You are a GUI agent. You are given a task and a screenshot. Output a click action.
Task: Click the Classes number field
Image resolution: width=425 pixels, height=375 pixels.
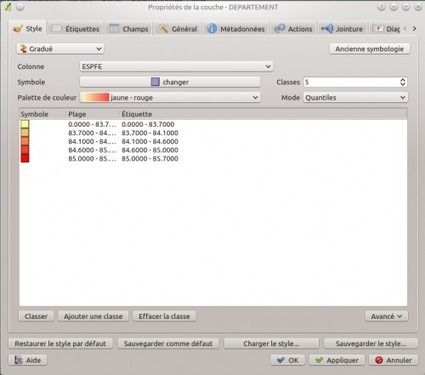coord(351,82)
